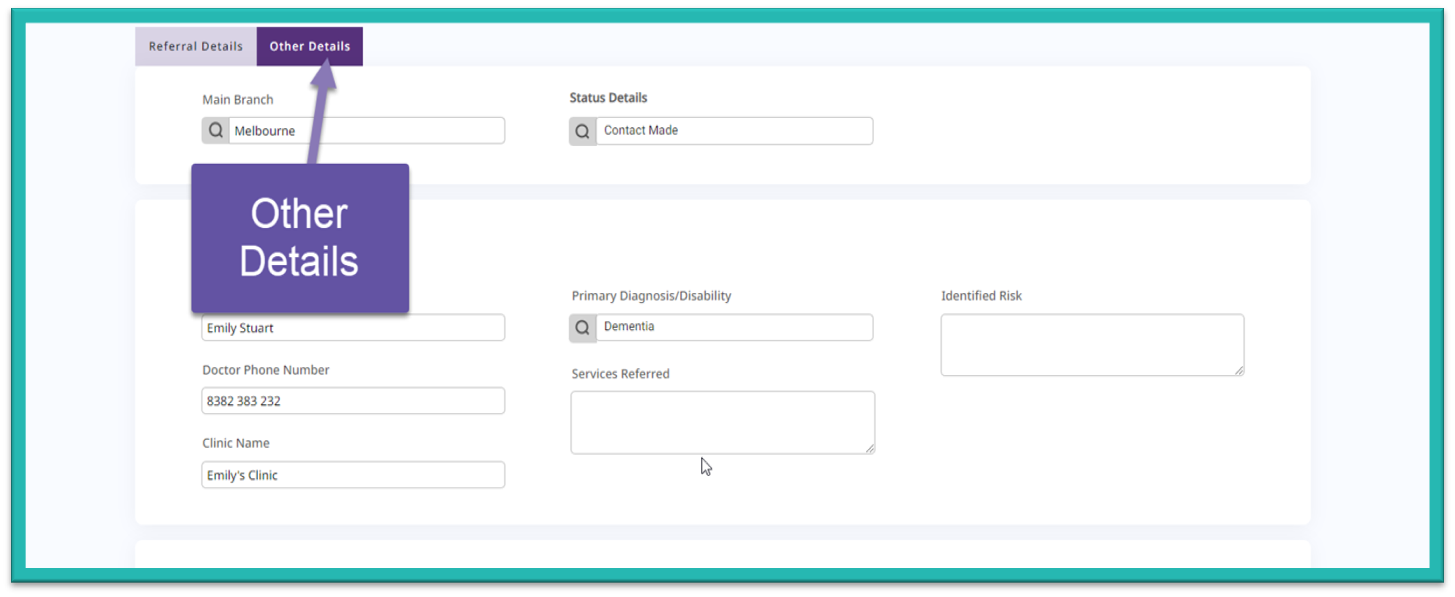1455x597 pixels.
Task: Open the Primary Diagnosis field showing Dementia
Action: coord(734,328)
